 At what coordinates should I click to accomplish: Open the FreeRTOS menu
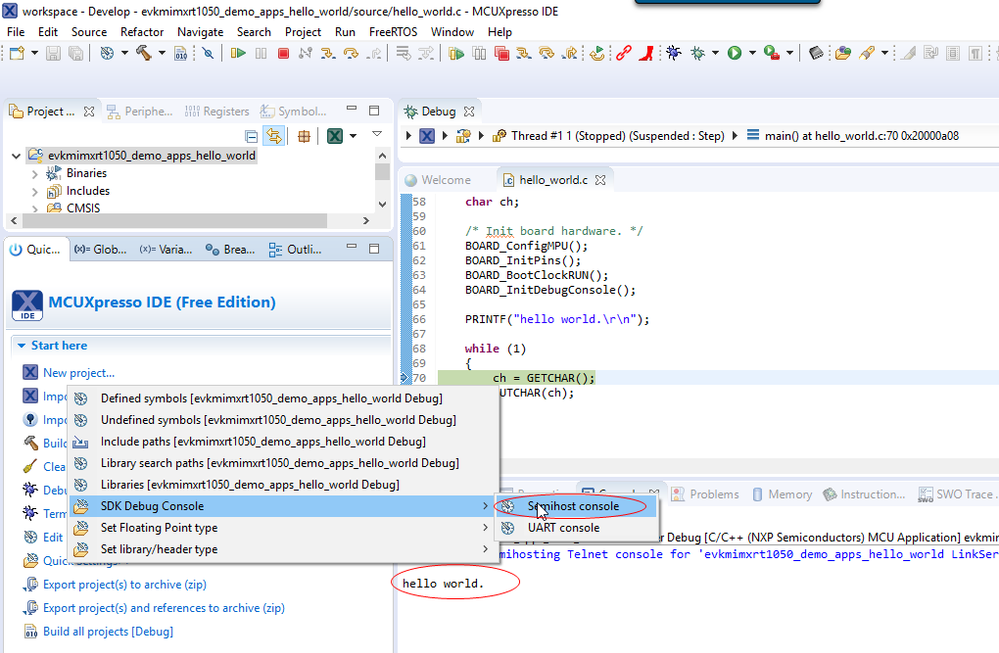point(393,32)
